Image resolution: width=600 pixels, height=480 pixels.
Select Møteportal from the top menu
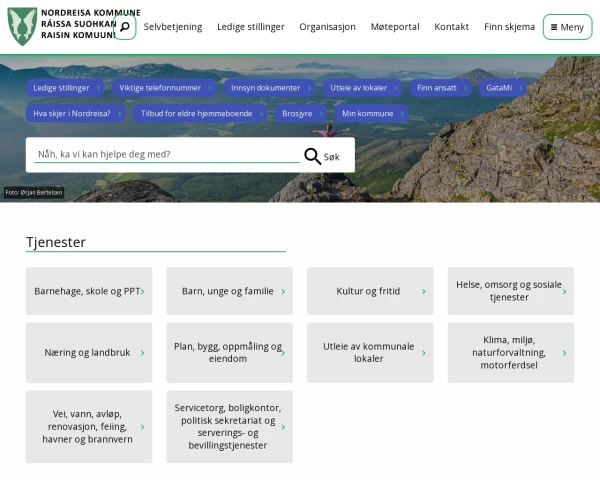click(395, 27)
